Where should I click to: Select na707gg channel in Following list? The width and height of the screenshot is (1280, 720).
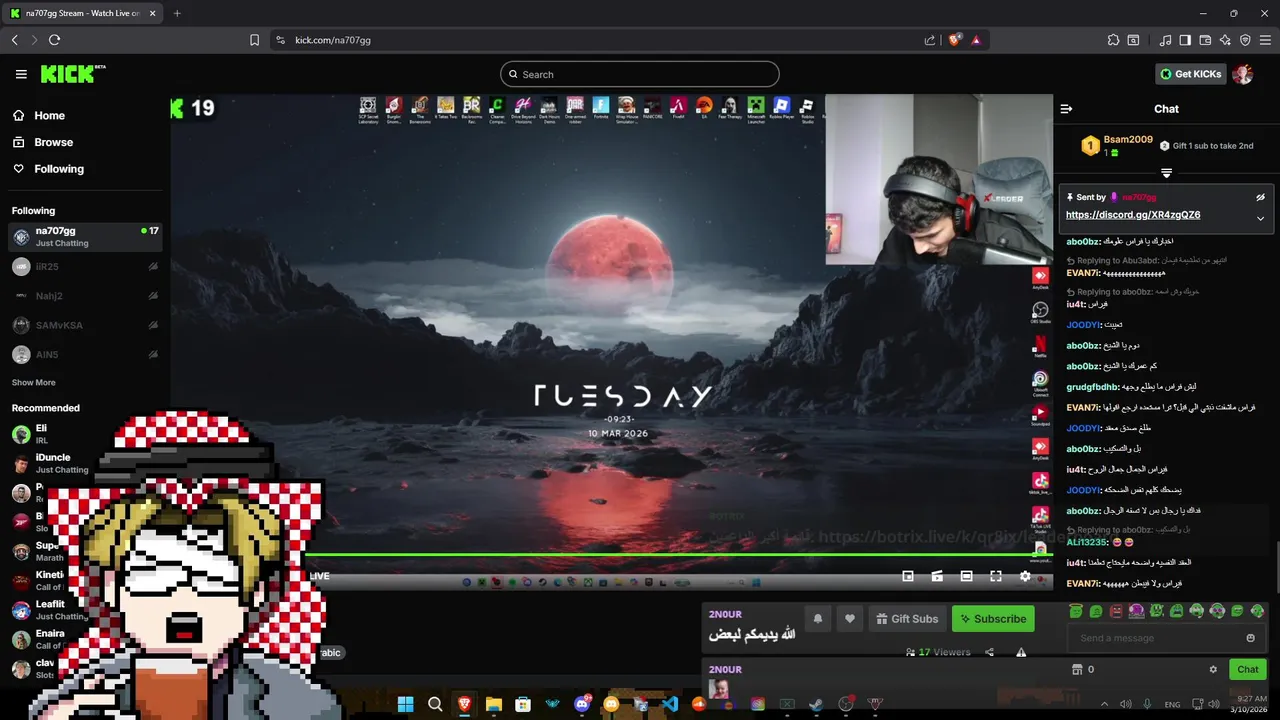click(x=85, y=236)
